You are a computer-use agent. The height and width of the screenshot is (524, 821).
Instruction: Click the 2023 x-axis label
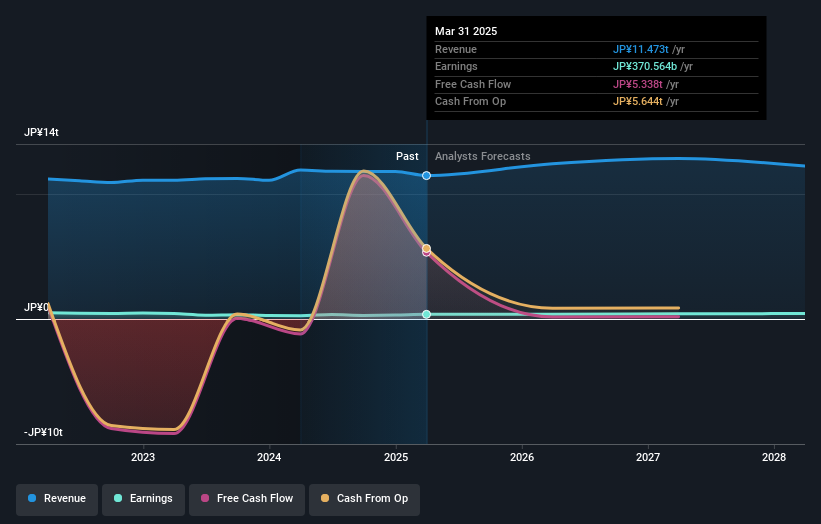tap(143, 458)
